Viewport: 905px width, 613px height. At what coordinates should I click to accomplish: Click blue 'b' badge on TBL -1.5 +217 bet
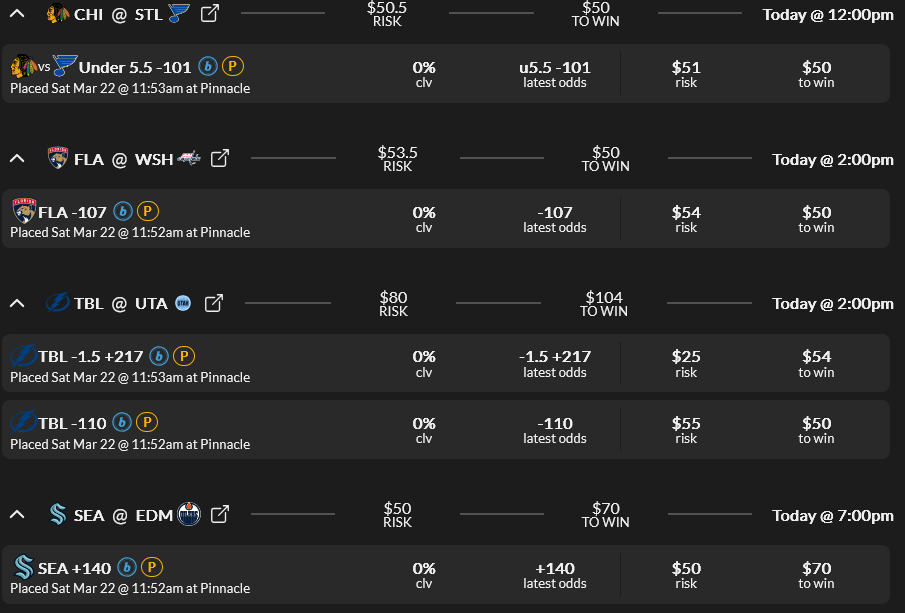point(159,356)
